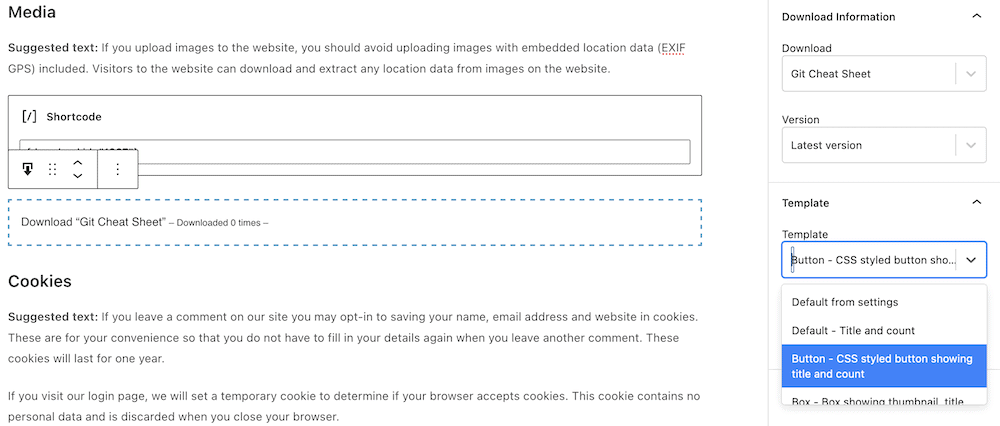The height and width of the screenshot is (426, 1000).
Task: Click the Shortcode block bracket icon
Action: tap(29, 116)
